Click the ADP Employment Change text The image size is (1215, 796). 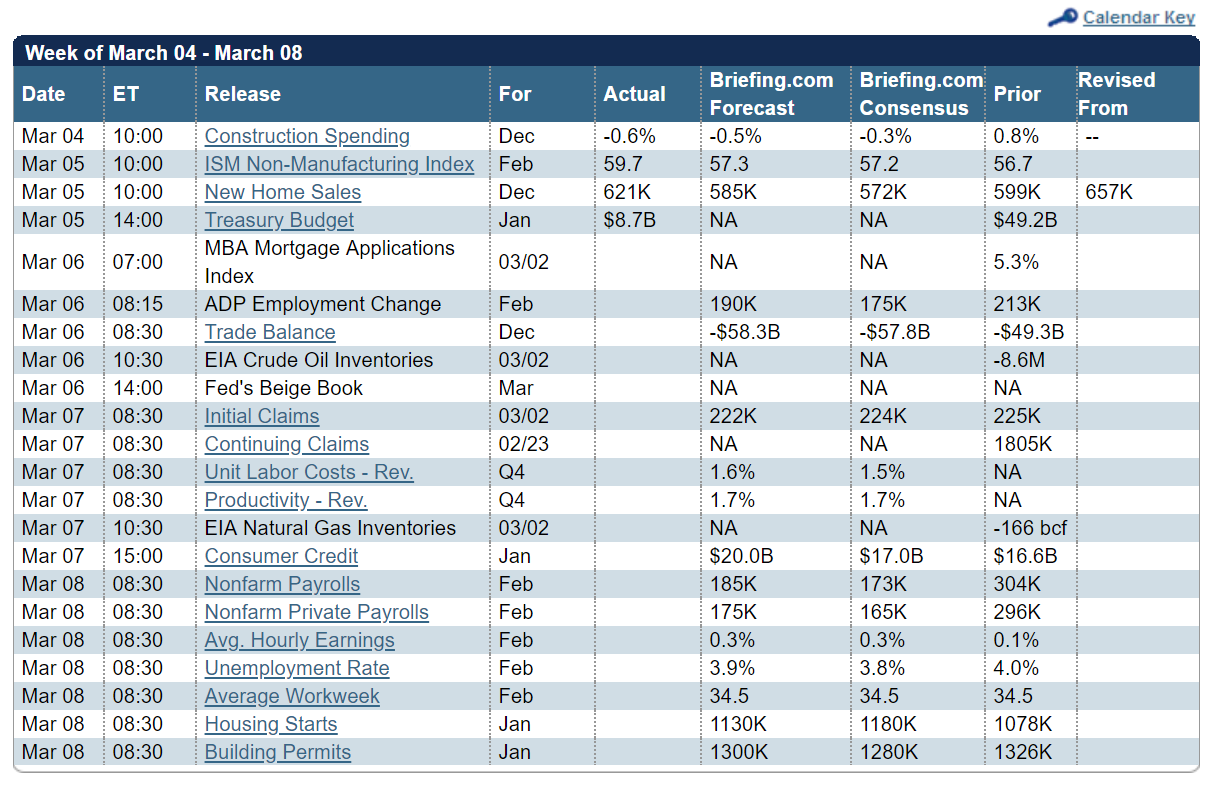(323, 304)
